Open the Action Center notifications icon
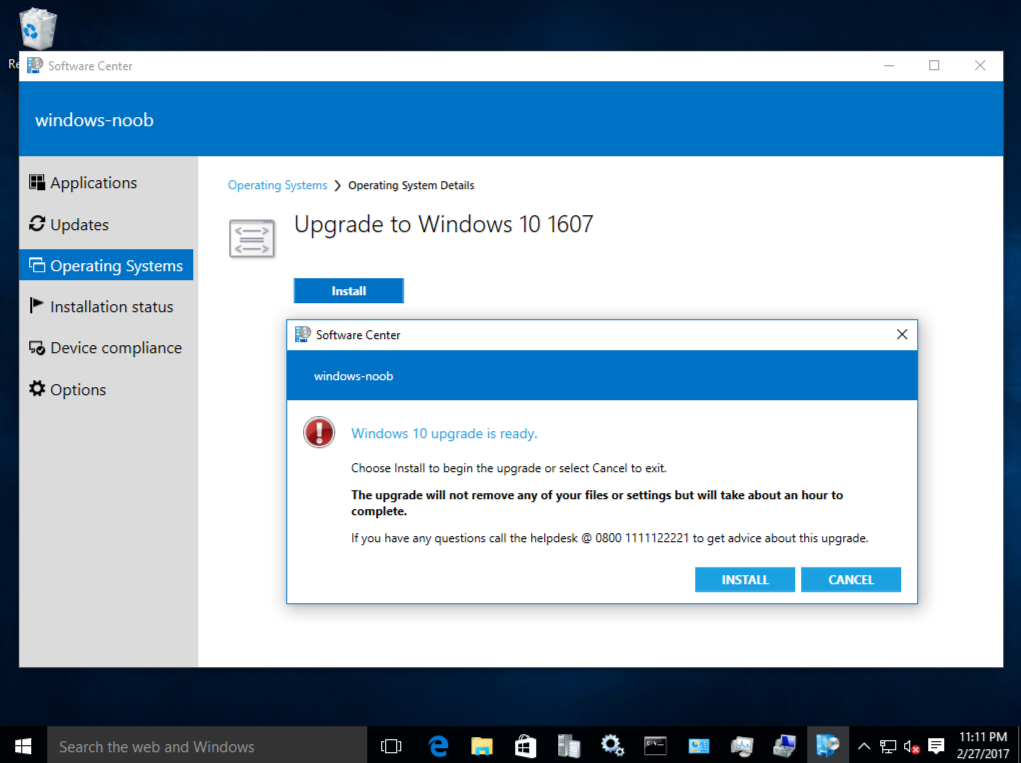This screenshot has height=763, width=1021. 936,746
